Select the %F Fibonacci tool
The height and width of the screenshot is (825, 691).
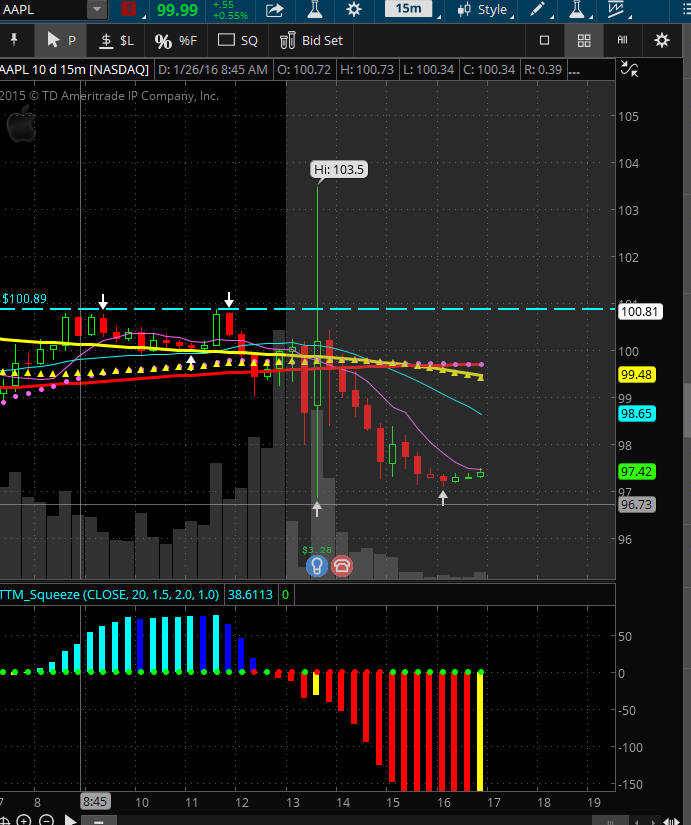click(x=176, y=41)
